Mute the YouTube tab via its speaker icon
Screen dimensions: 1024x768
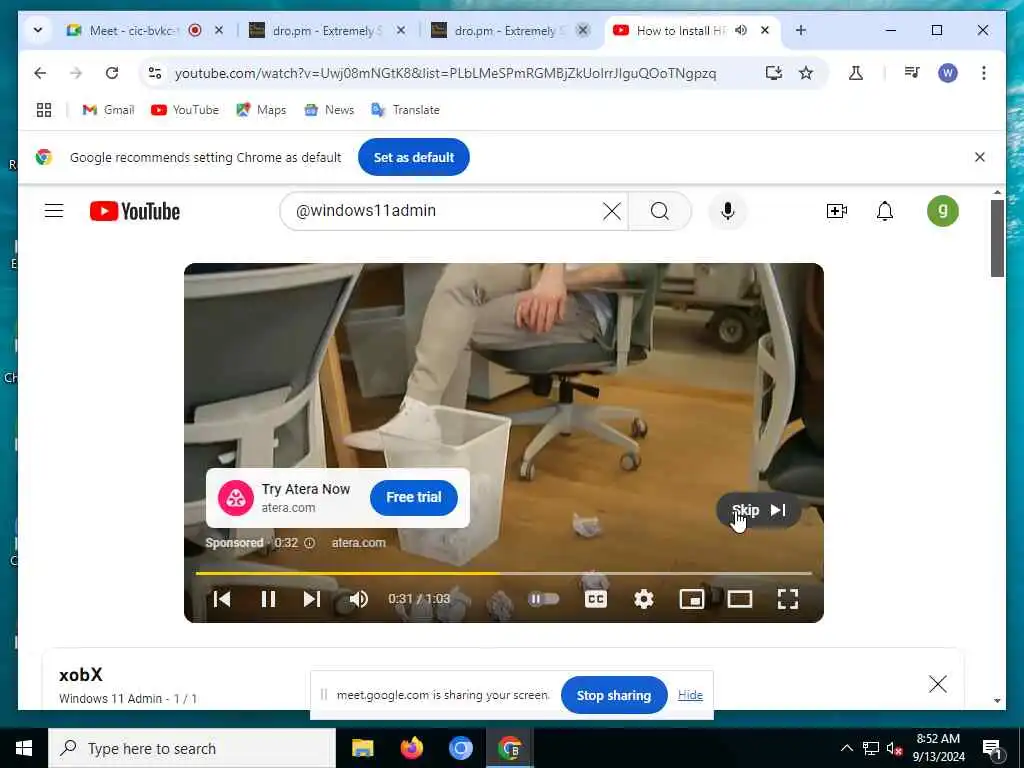(x=741, y=30)
